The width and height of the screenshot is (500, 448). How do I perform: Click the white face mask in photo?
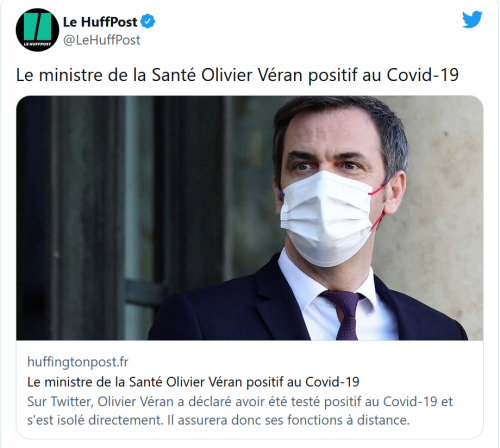tap(327, 217)
